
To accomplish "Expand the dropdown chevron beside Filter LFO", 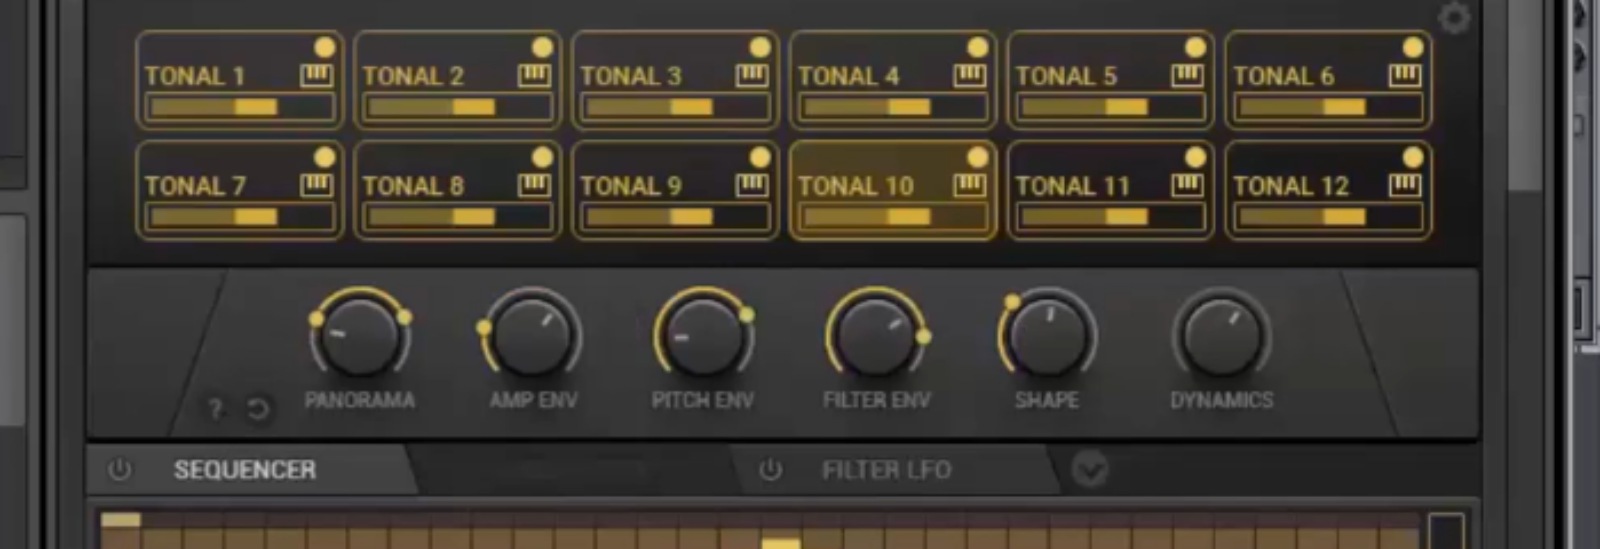I will pos(1089,469).
